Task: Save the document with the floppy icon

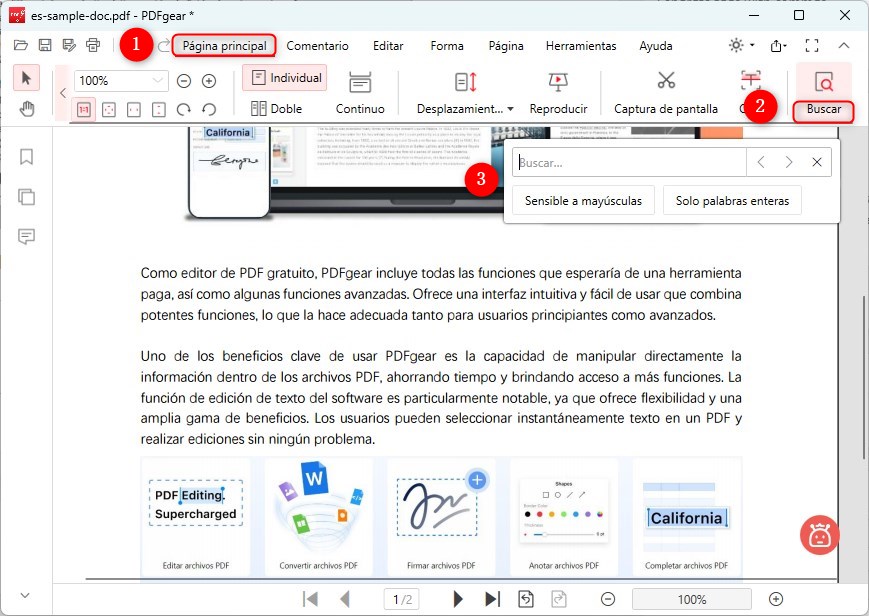Action: pos(45,45)
